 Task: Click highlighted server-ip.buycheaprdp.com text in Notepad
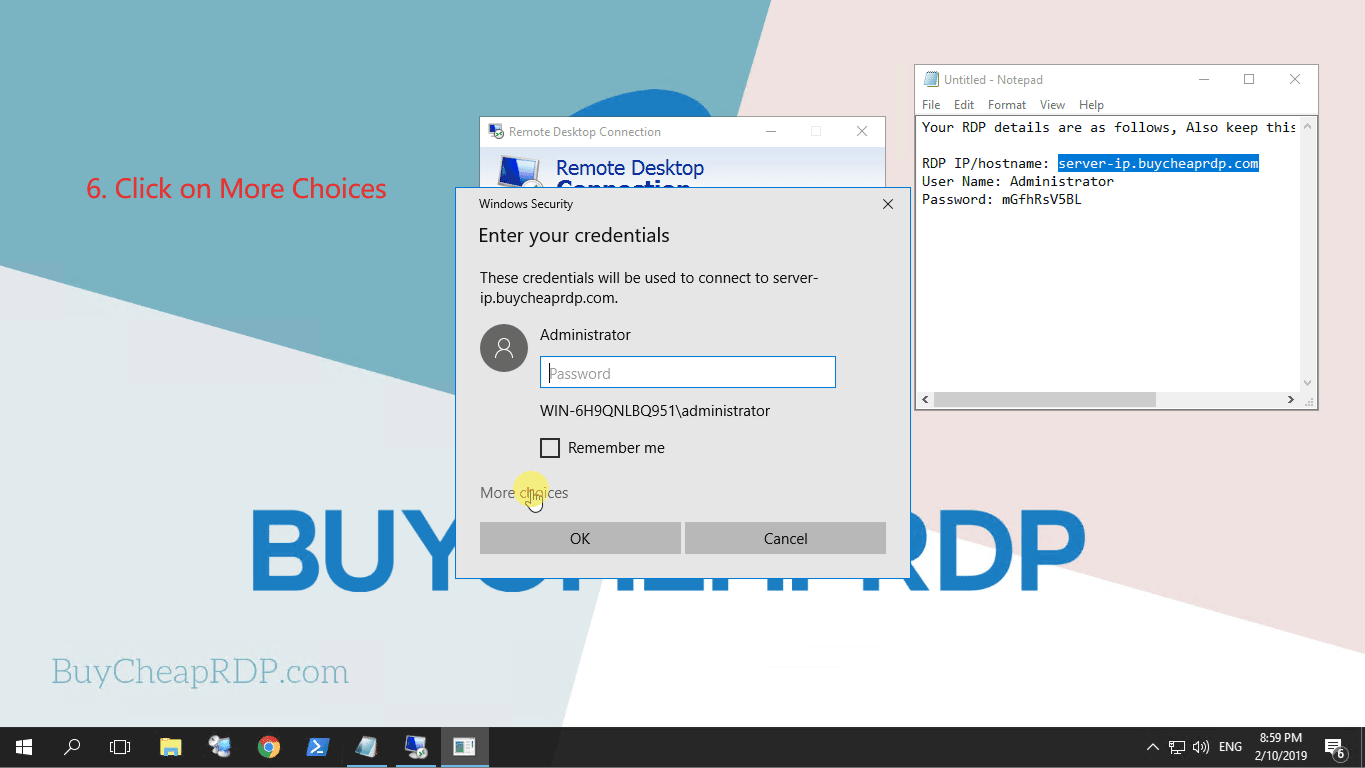tap(1158, 163)
